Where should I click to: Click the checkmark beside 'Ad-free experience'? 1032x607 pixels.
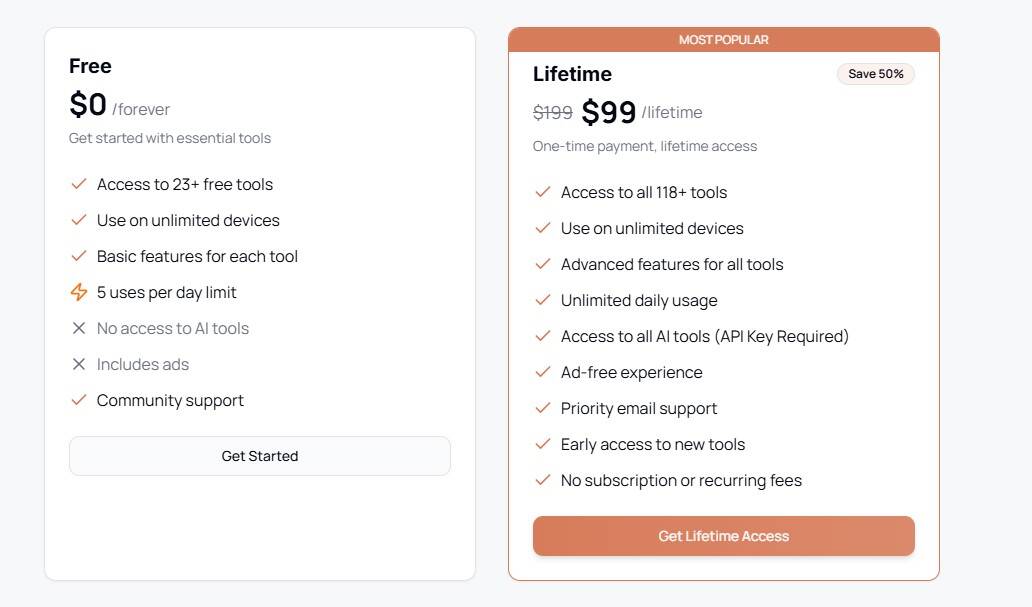click(x=544, y=372)
